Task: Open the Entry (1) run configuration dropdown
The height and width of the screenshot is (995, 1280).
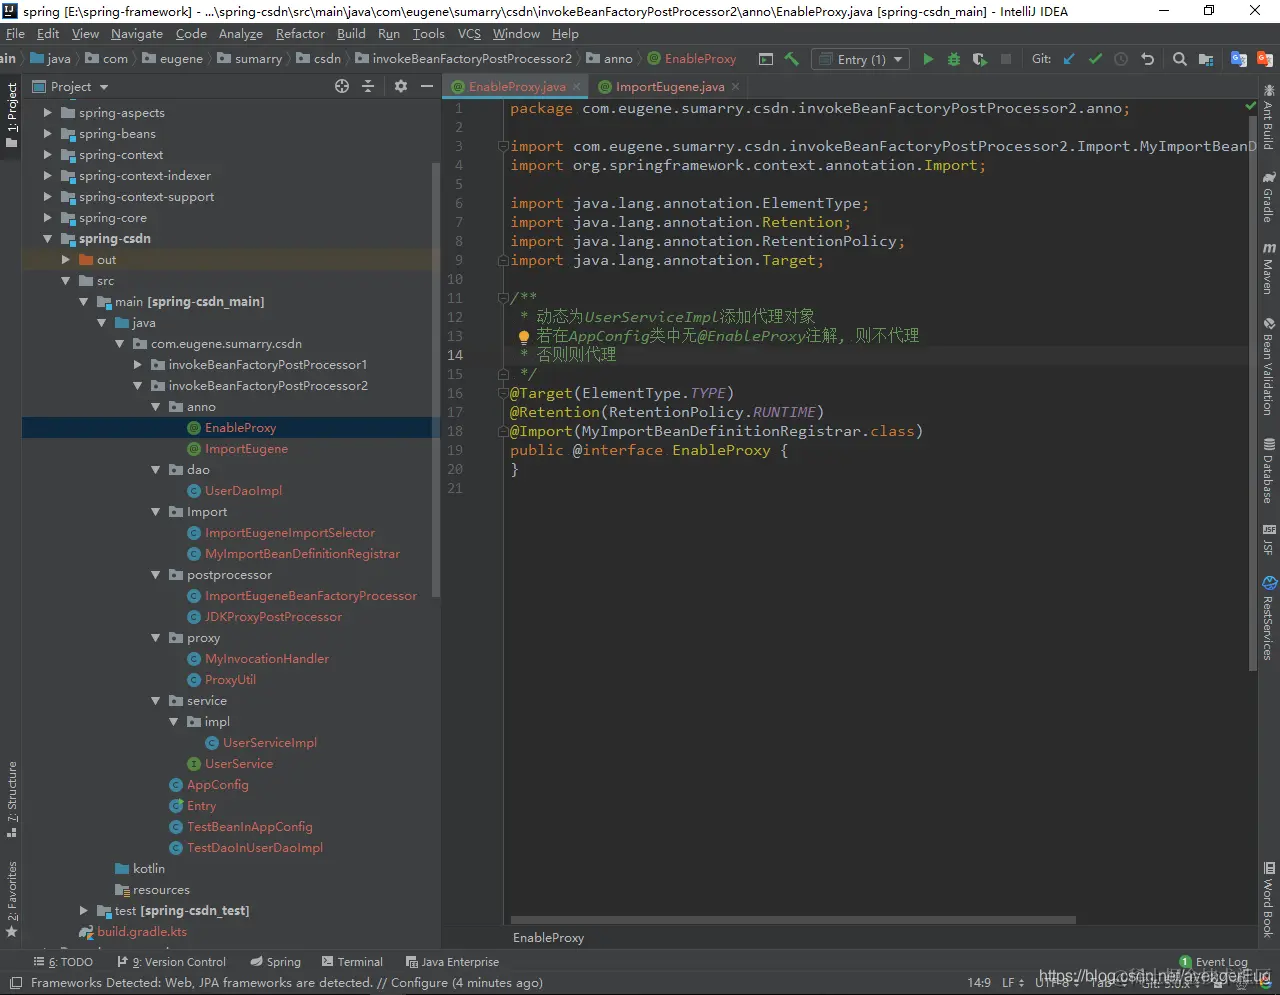Action: click(x=861, y=59)
